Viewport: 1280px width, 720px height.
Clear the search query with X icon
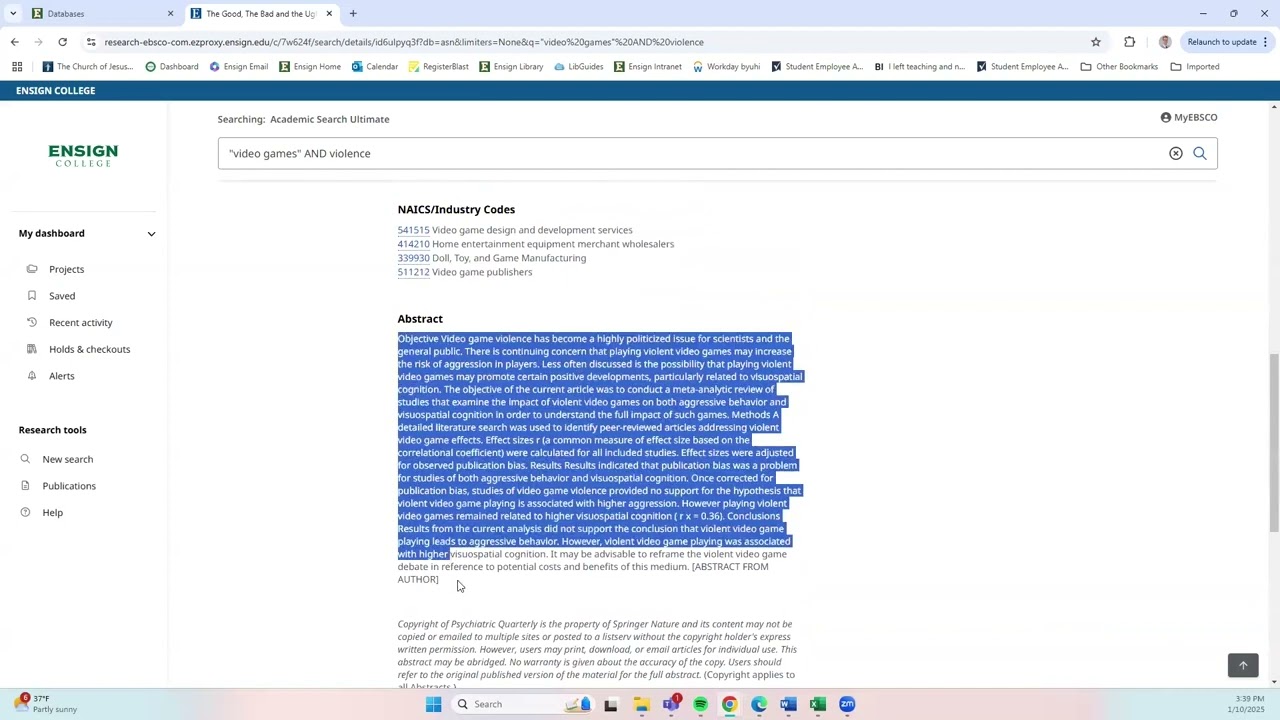point(1176,153)
